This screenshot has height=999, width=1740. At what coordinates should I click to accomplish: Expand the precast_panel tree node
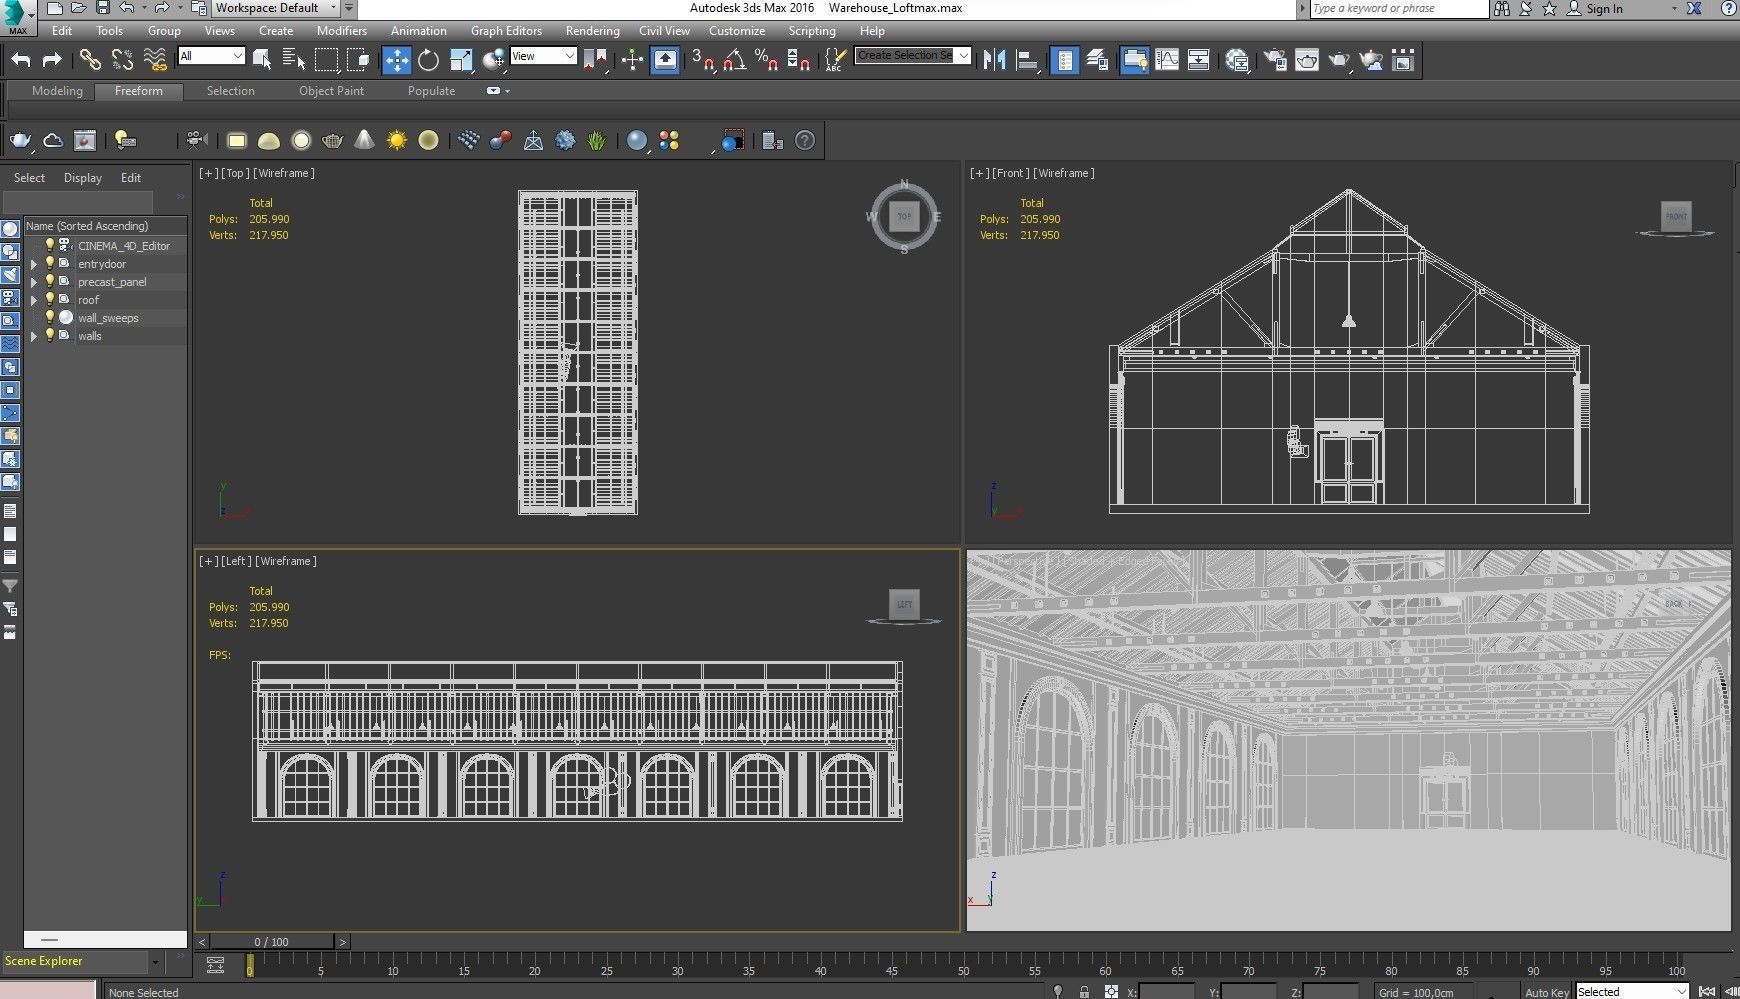click(x=34, y=283)
